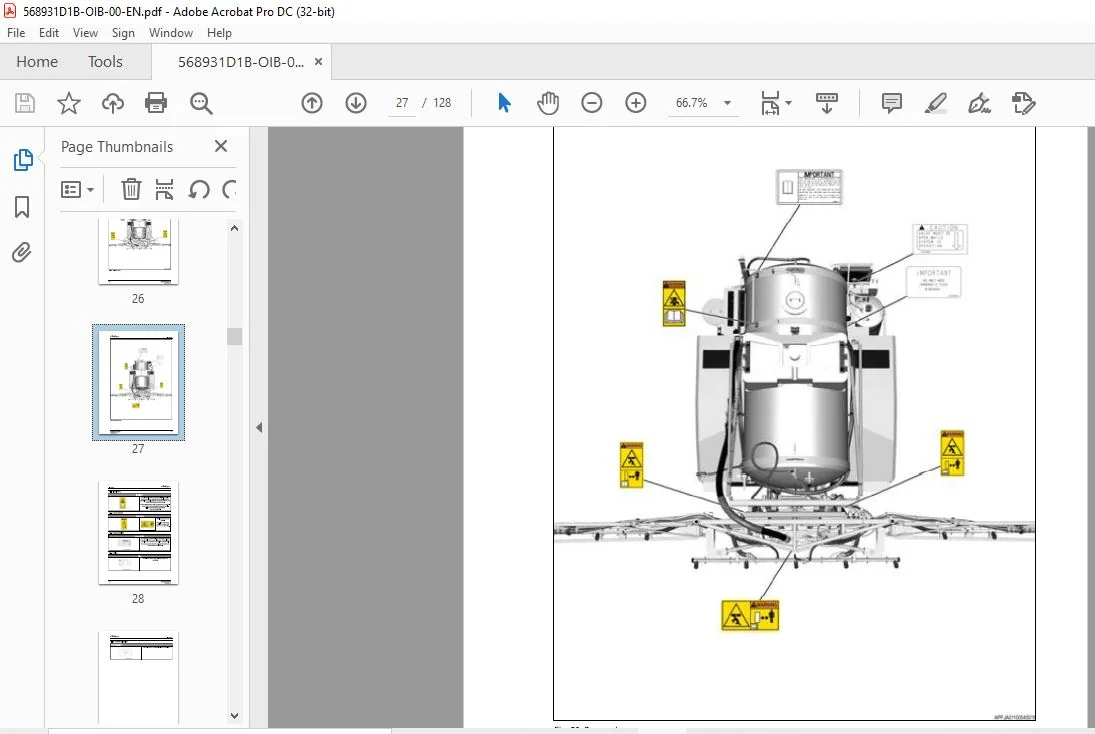Click the Fit page width icon
Screen dimensions: 1095x734
(770, 103)
